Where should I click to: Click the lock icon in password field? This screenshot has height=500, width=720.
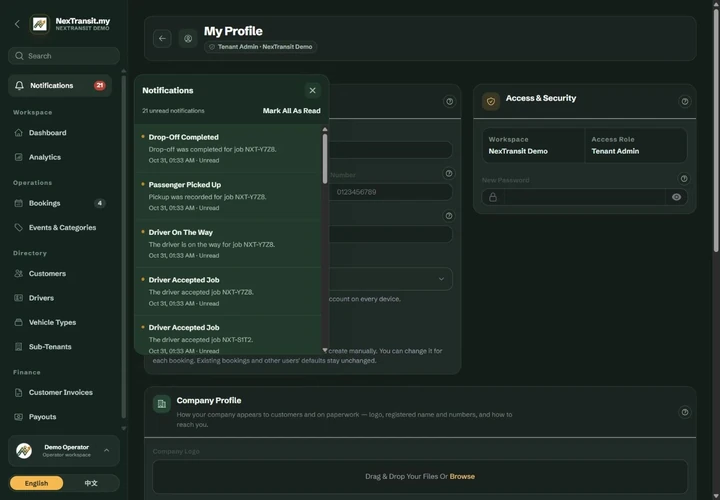tap(493, 197)
